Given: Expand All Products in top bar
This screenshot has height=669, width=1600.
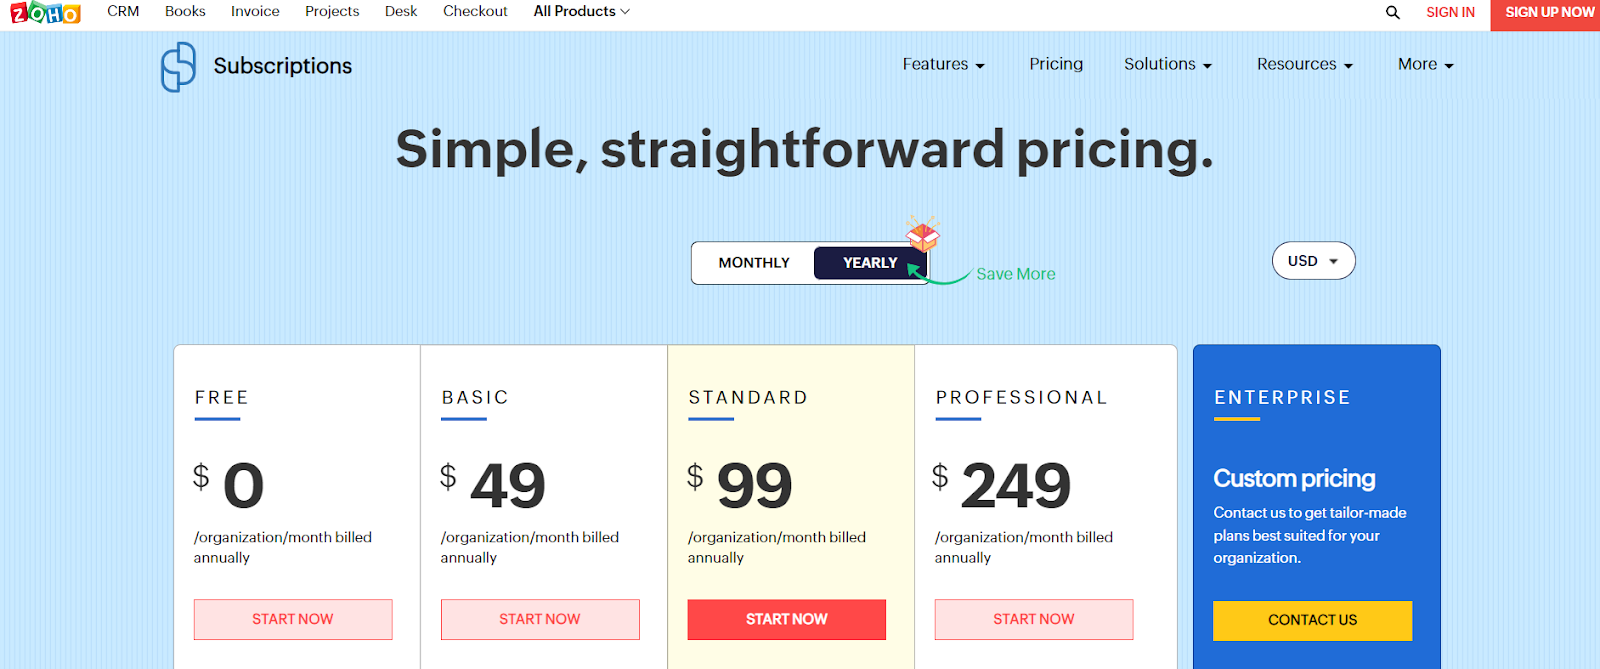Looking at the screenshot, I should pyautogui.click(x=581, y=11).
